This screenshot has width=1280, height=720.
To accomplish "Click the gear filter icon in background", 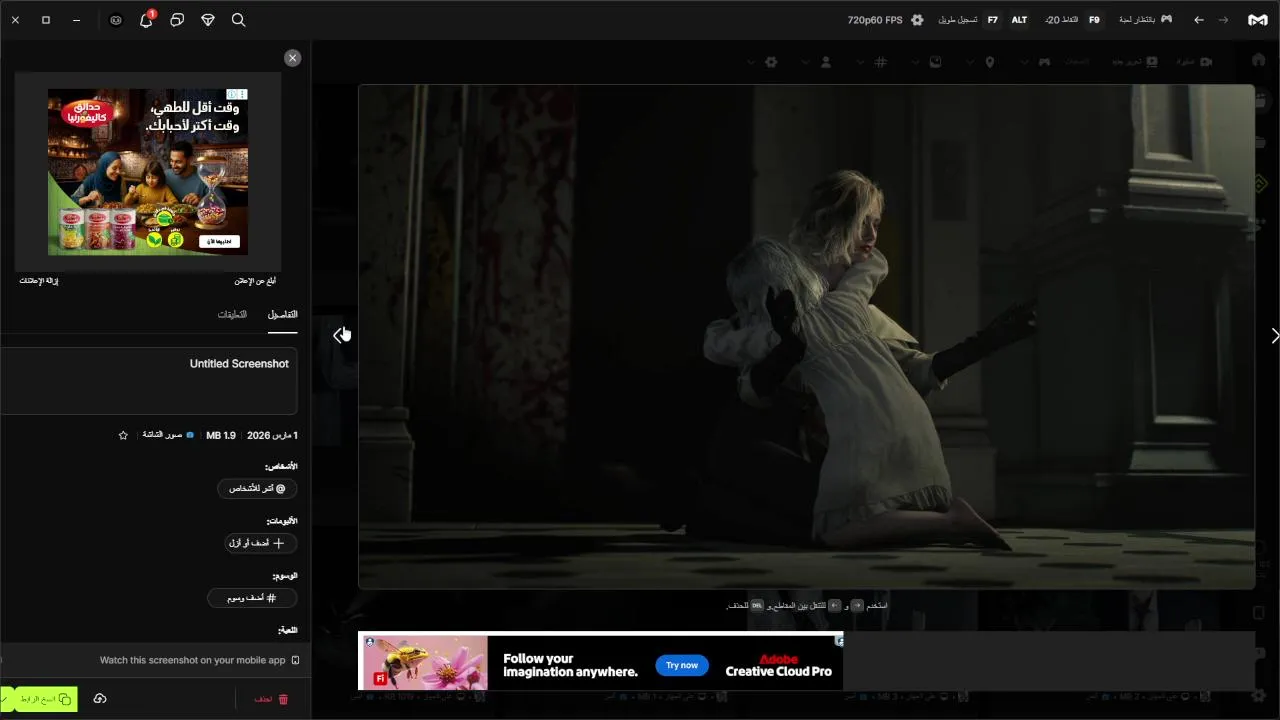I will [771, 62].
